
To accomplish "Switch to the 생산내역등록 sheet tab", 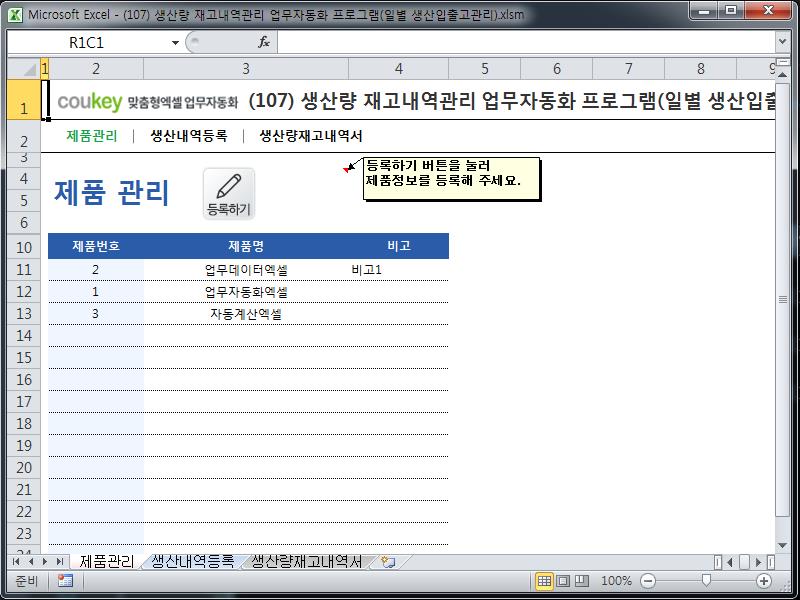I will click(x=193, y=562).
